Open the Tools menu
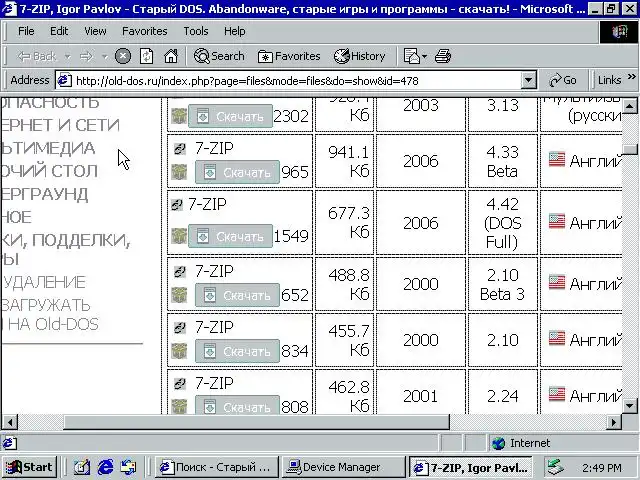 [196, 31]
